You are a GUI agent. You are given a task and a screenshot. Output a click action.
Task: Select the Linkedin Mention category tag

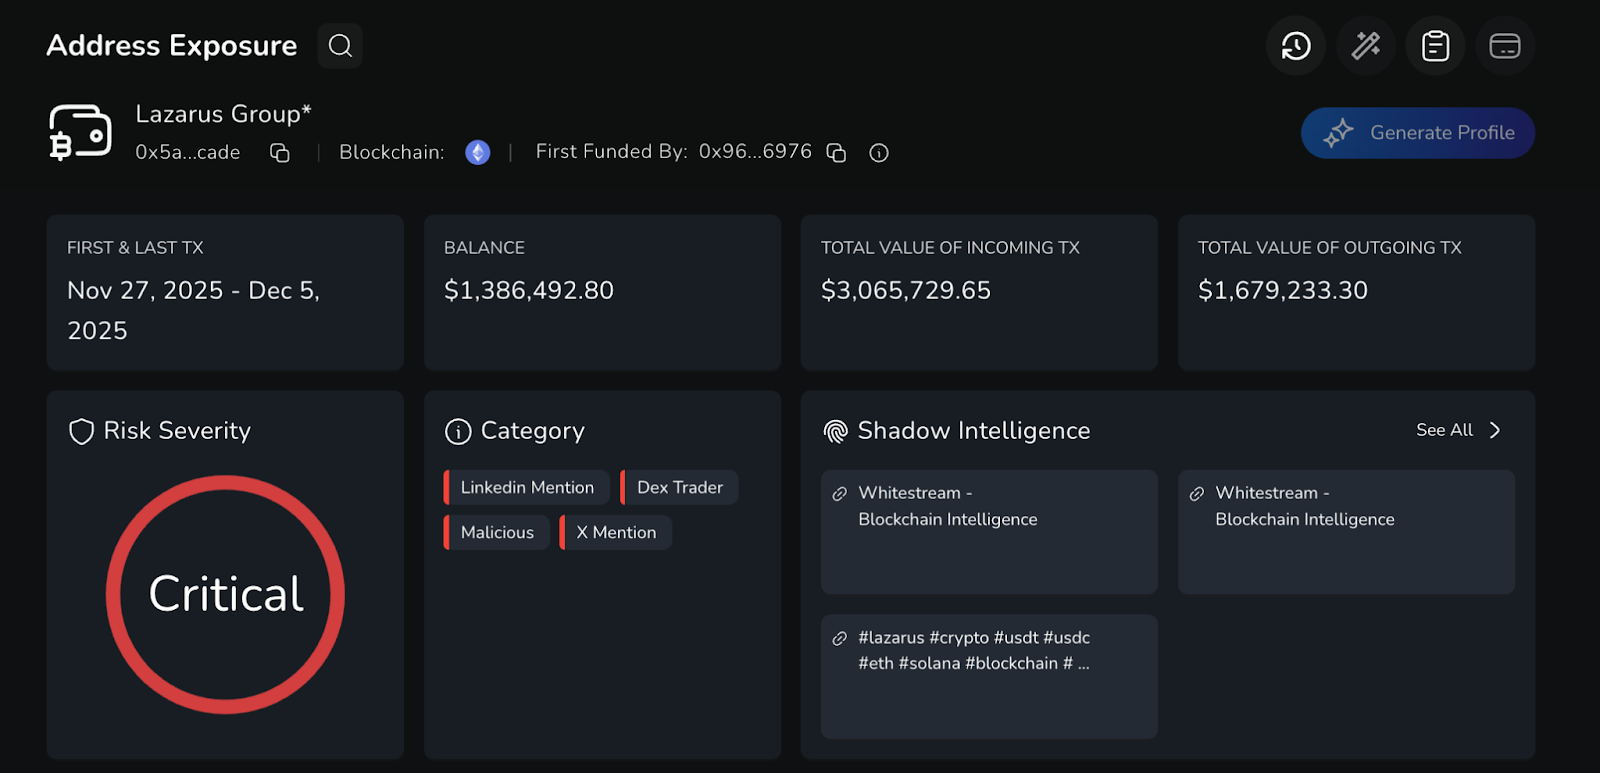[527, 488]
